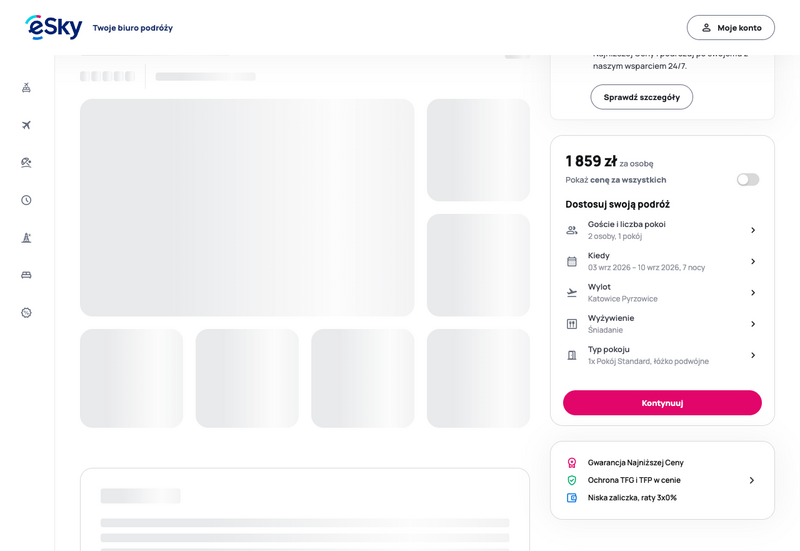
Task: Click the pink 'Kontynuuj' button
Action: (662, 403)
